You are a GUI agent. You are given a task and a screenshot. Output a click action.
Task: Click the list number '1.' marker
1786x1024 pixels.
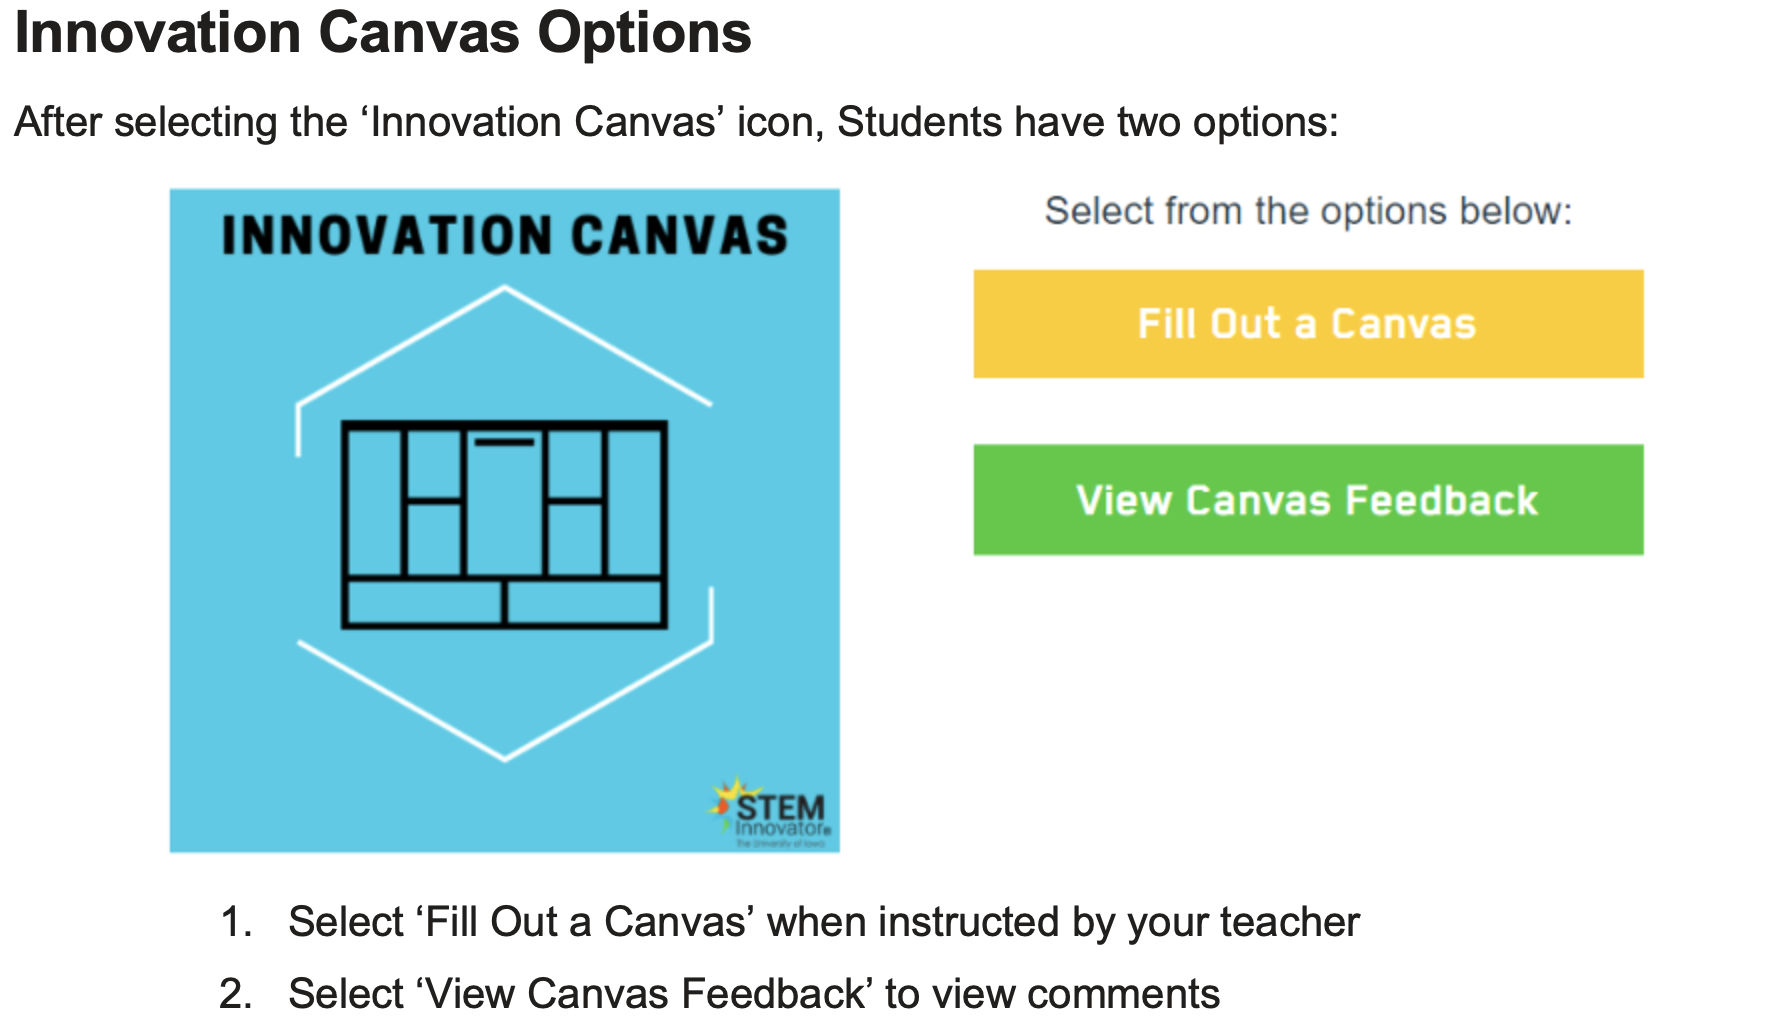pos(236,922)
